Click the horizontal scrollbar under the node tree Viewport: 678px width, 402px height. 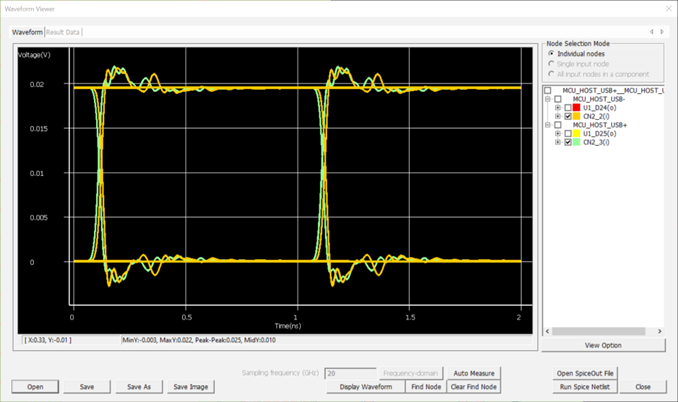[x=600, y=331]
